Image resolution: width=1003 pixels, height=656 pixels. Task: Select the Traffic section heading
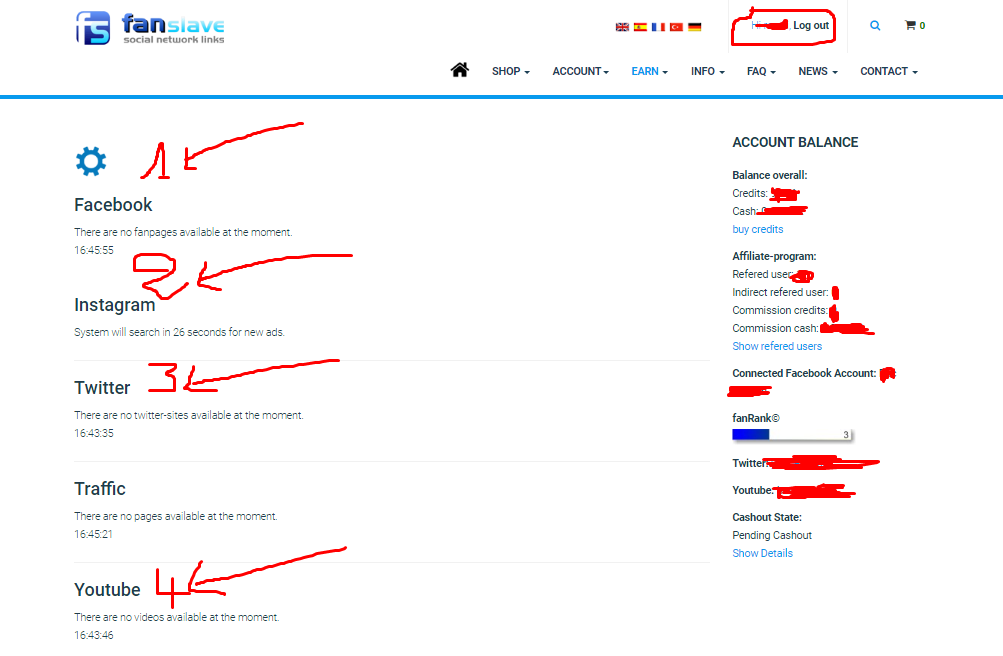pos(100,488)
